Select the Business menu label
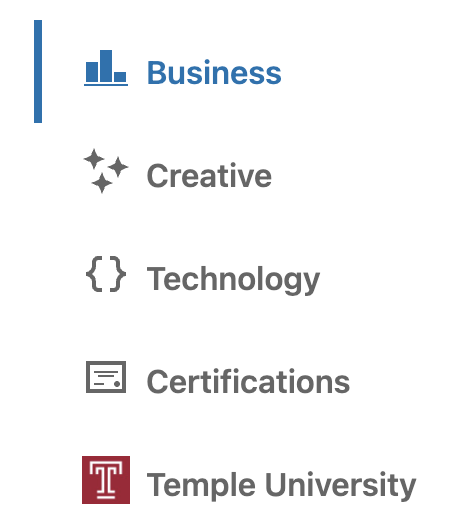 point(214,73)
